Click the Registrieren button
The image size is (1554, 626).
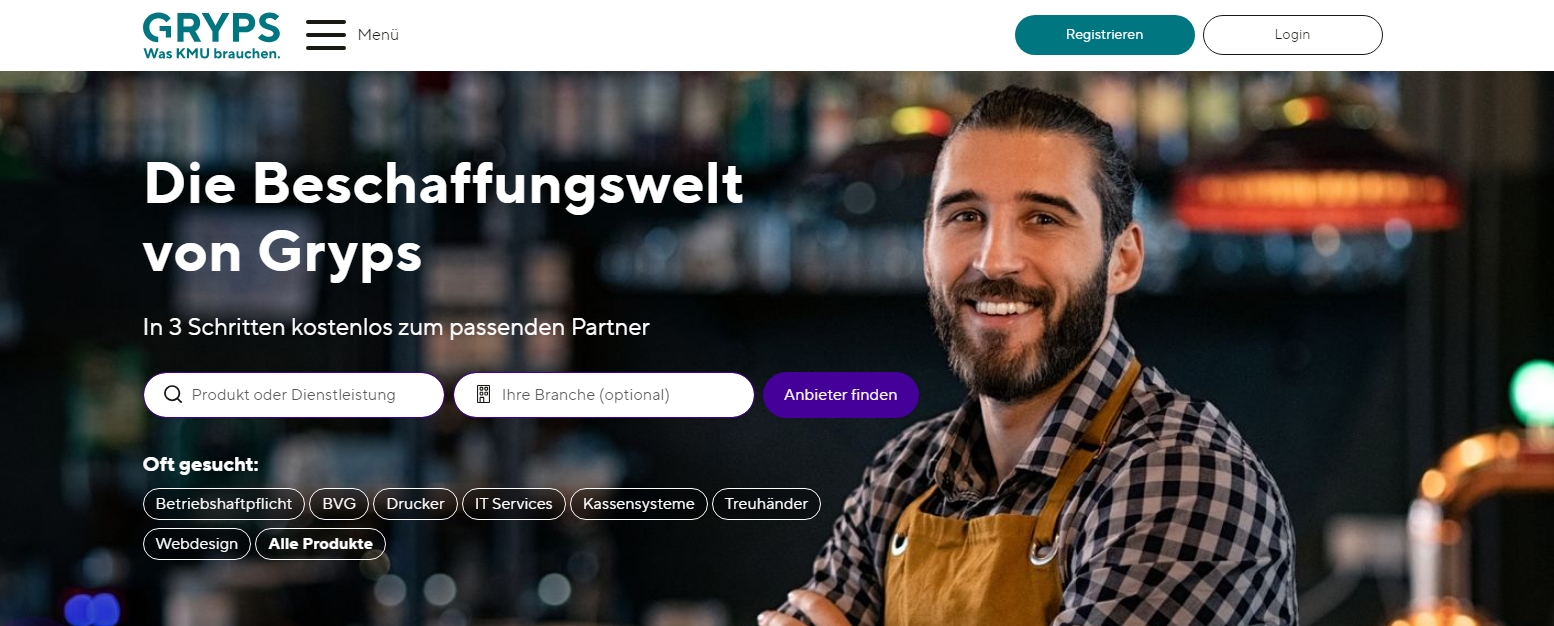pyautogui.click(x=1105, y=35)
